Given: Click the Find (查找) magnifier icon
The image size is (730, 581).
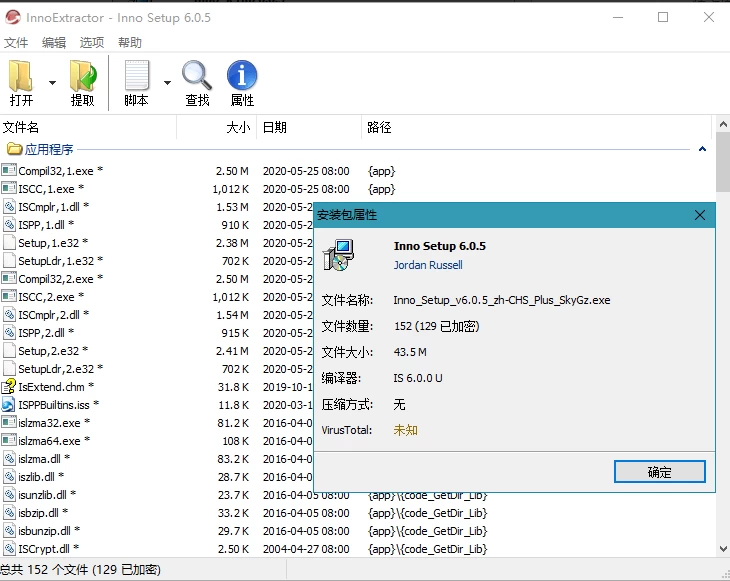Looking at the screenshot, I should pos(197,76).
